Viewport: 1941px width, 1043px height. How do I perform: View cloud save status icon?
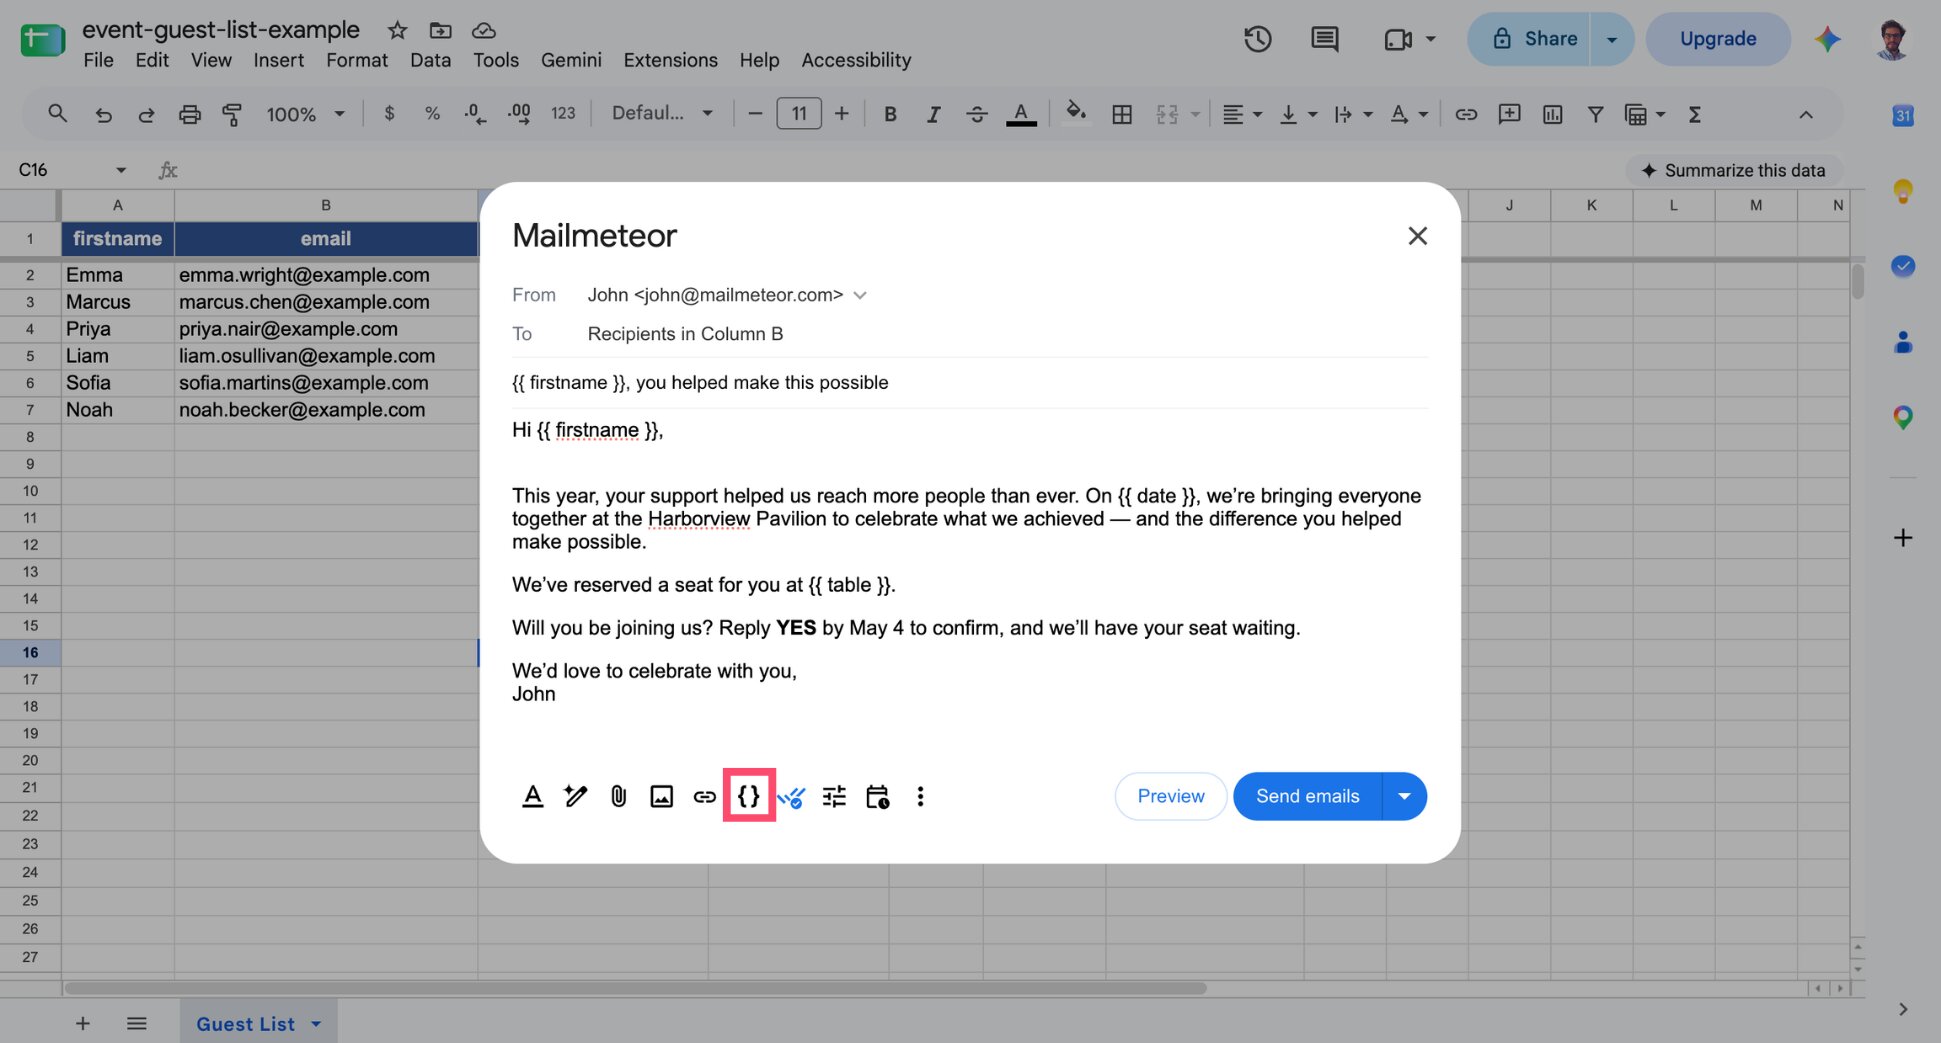484,30
